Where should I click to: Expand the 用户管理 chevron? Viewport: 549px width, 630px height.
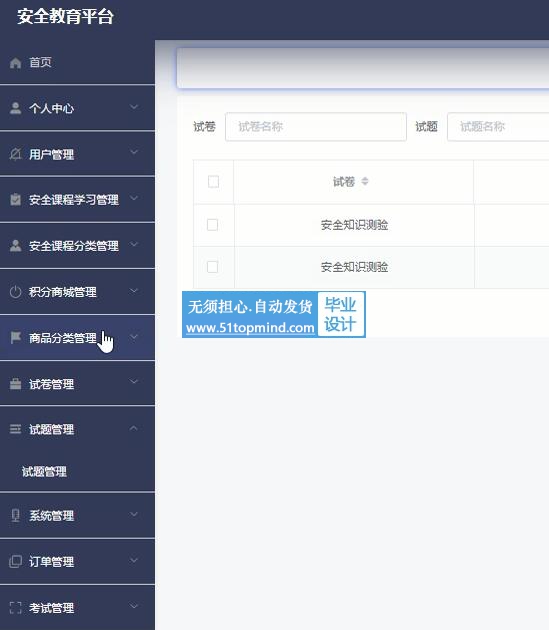(134, 152)
